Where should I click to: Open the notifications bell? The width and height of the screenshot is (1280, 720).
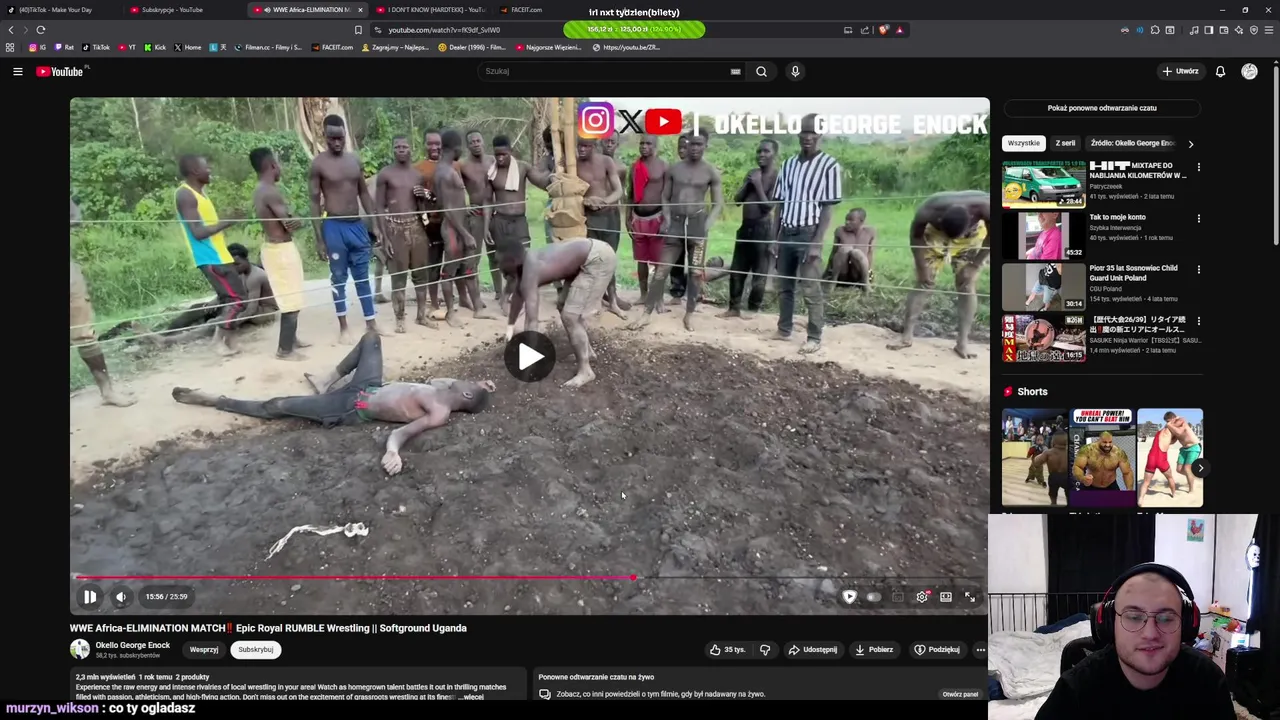click(x=1220, y=71)
